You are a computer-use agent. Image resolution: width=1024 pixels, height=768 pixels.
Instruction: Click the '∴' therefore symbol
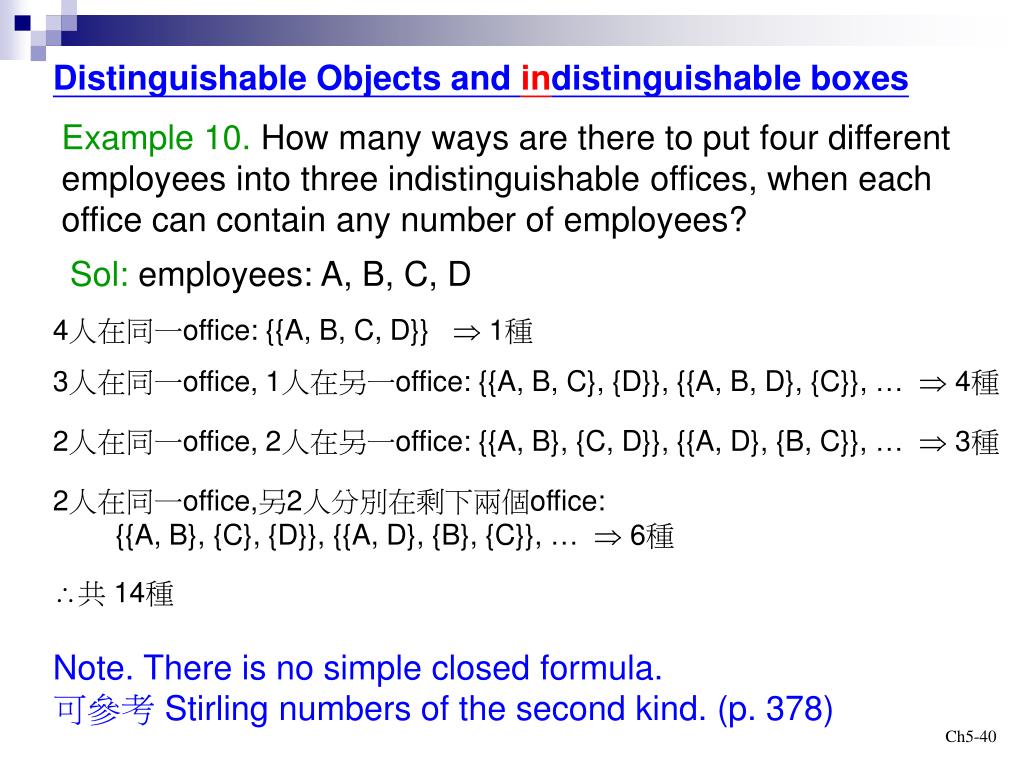pyautogui.click(x=65, y=596)
